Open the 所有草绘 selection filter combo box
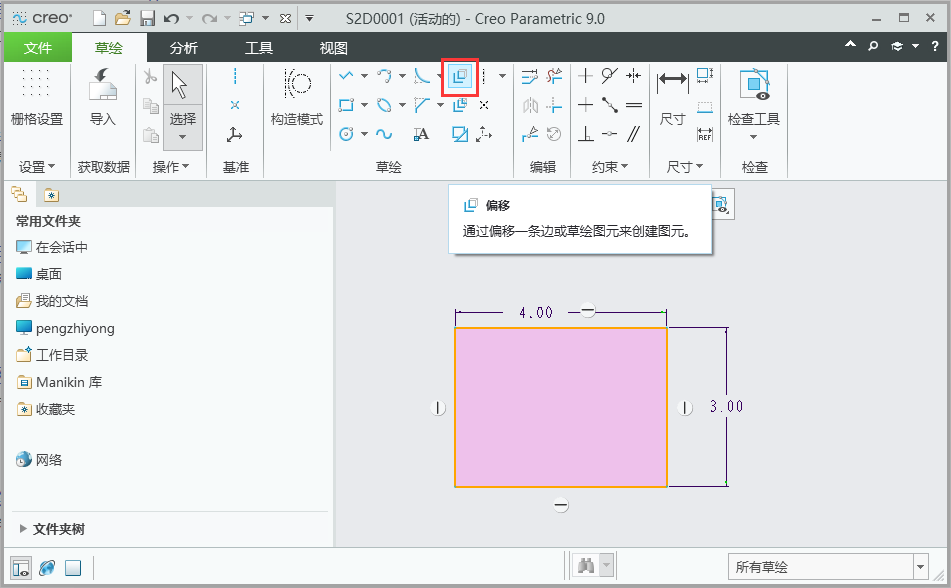The image size is (951, 588). pos(828,567)
